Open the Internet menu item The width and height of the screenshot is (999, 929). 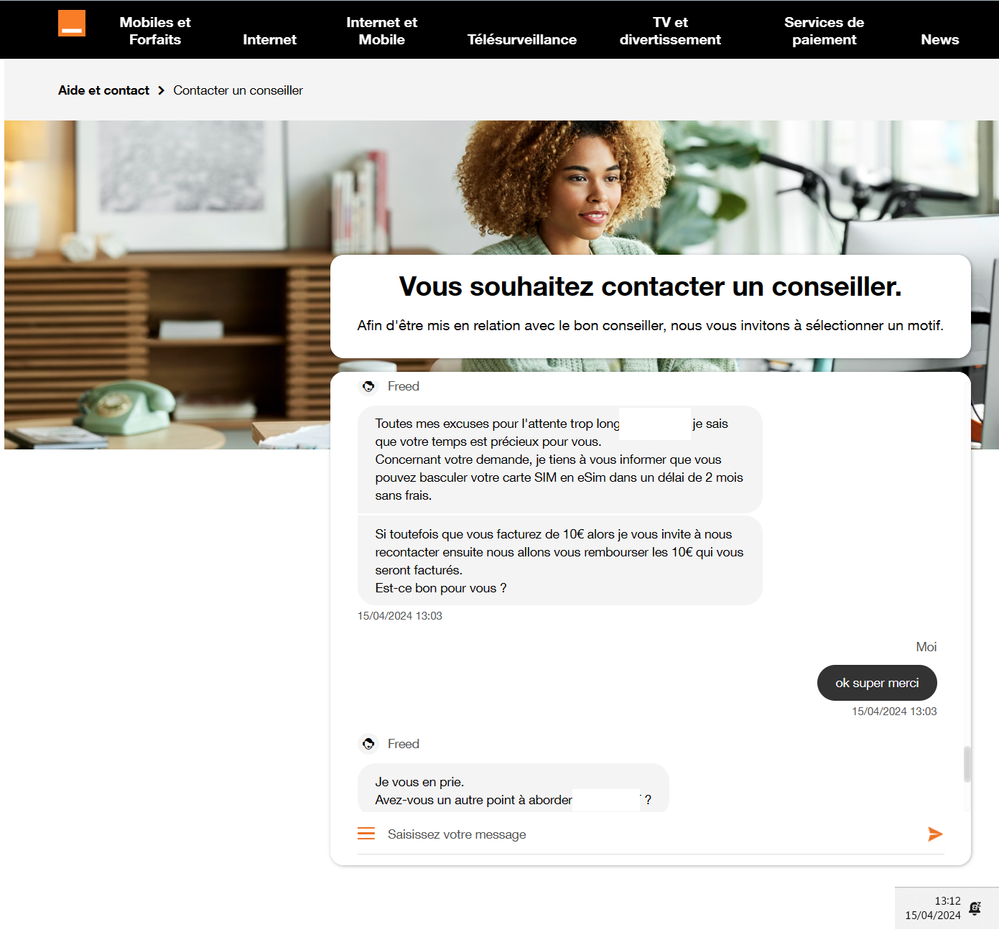tap(270, 40)
